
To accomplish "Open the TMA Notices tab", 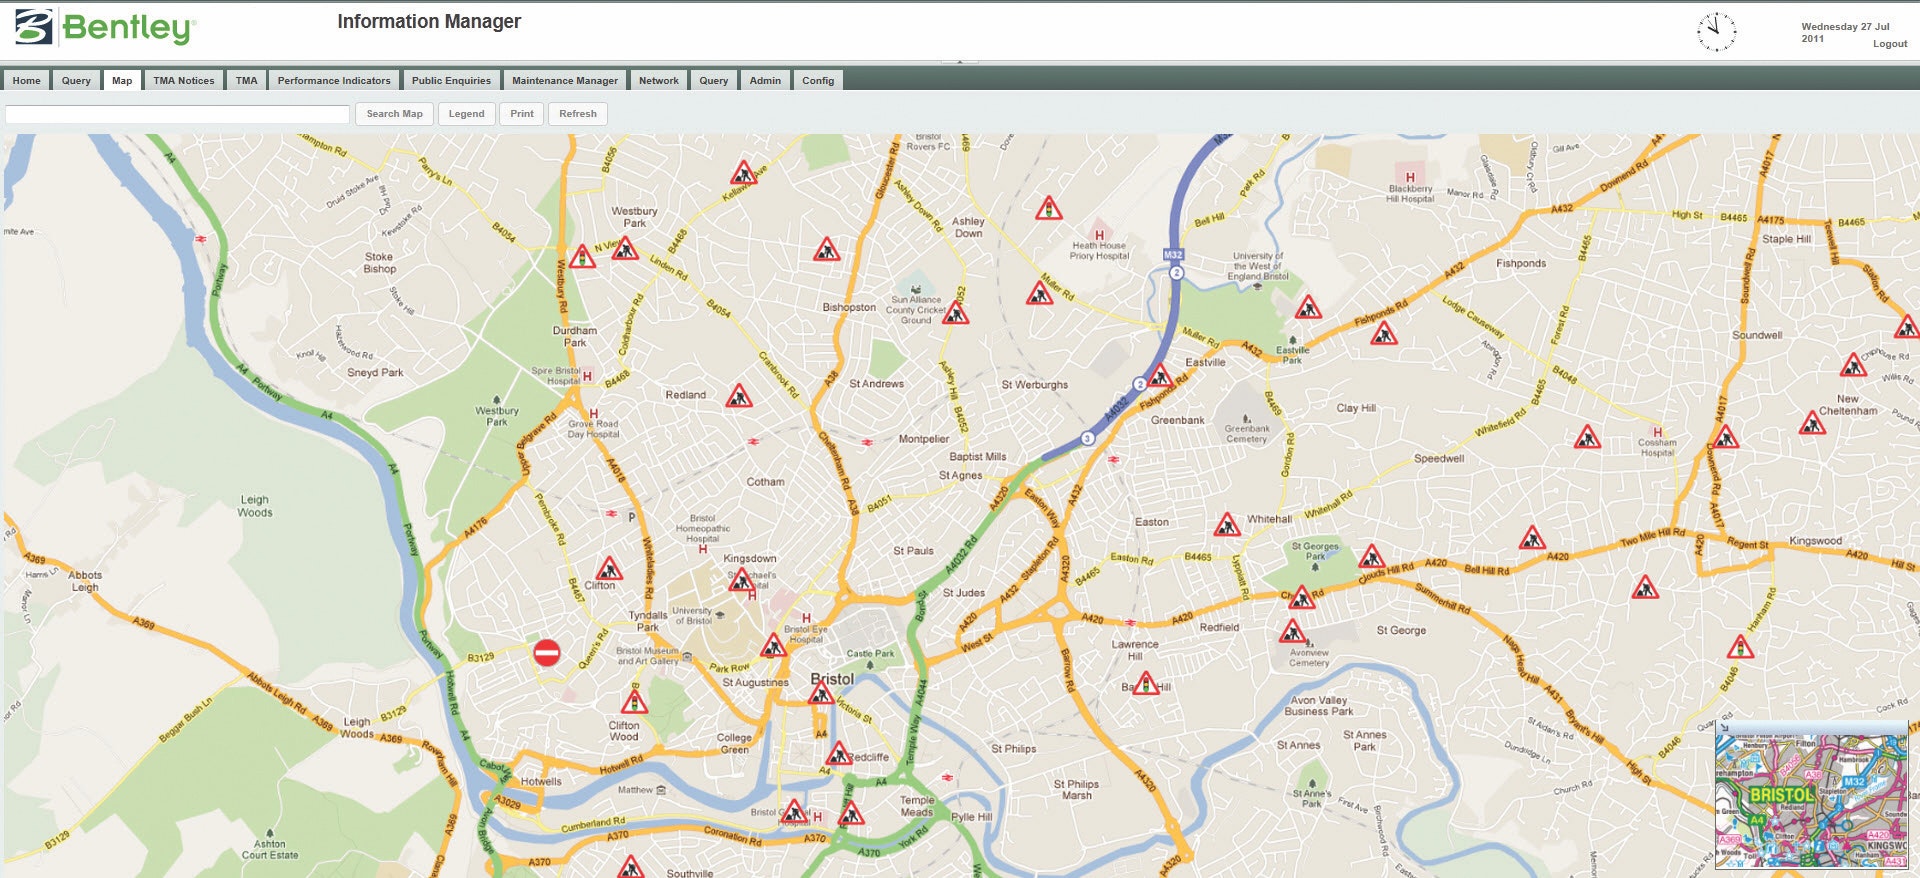I will point(184,81).
